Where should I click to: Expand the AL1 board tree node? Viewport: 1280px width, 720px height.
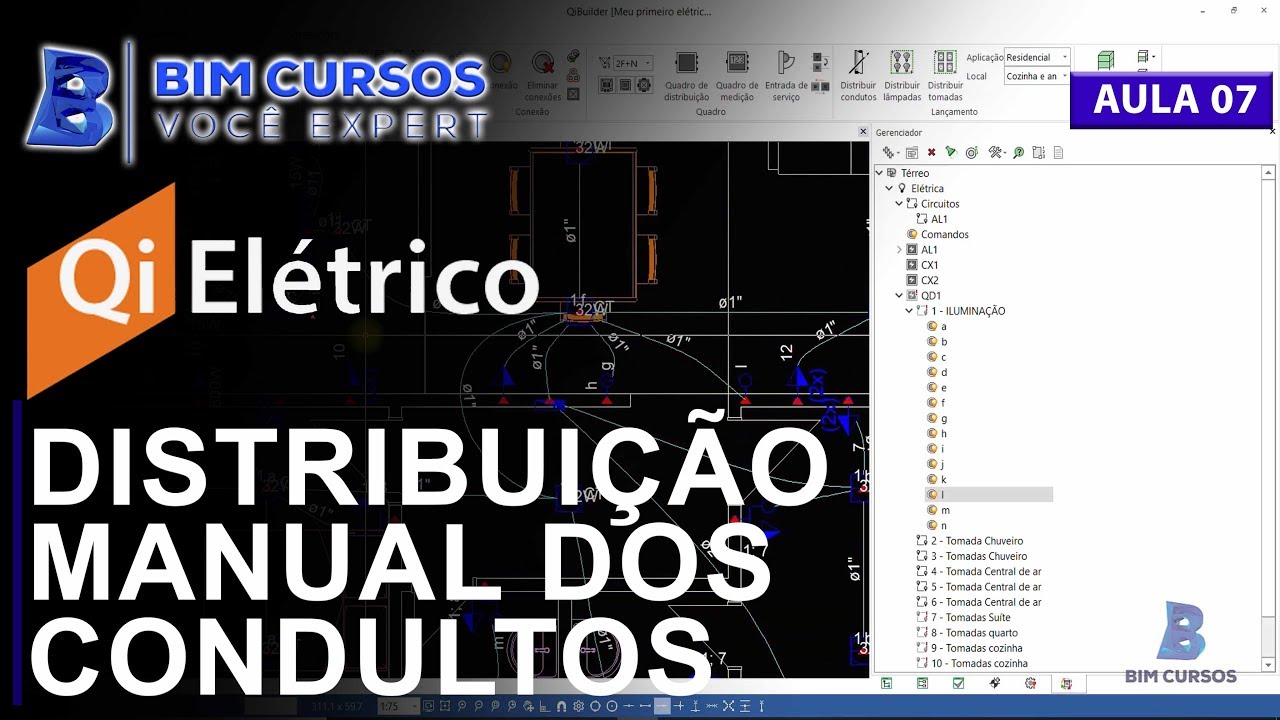(x=899, y=250)
